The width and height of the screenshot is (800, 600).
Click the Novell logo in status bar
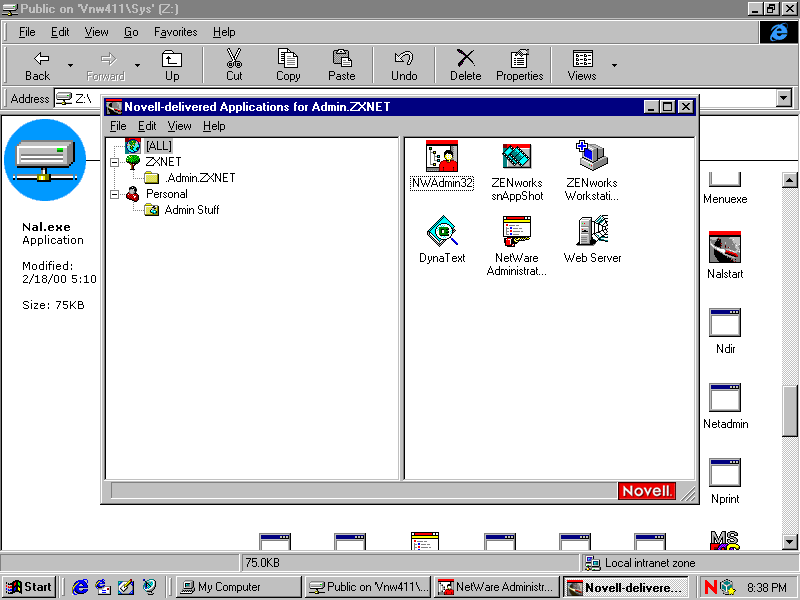(646, 491)
